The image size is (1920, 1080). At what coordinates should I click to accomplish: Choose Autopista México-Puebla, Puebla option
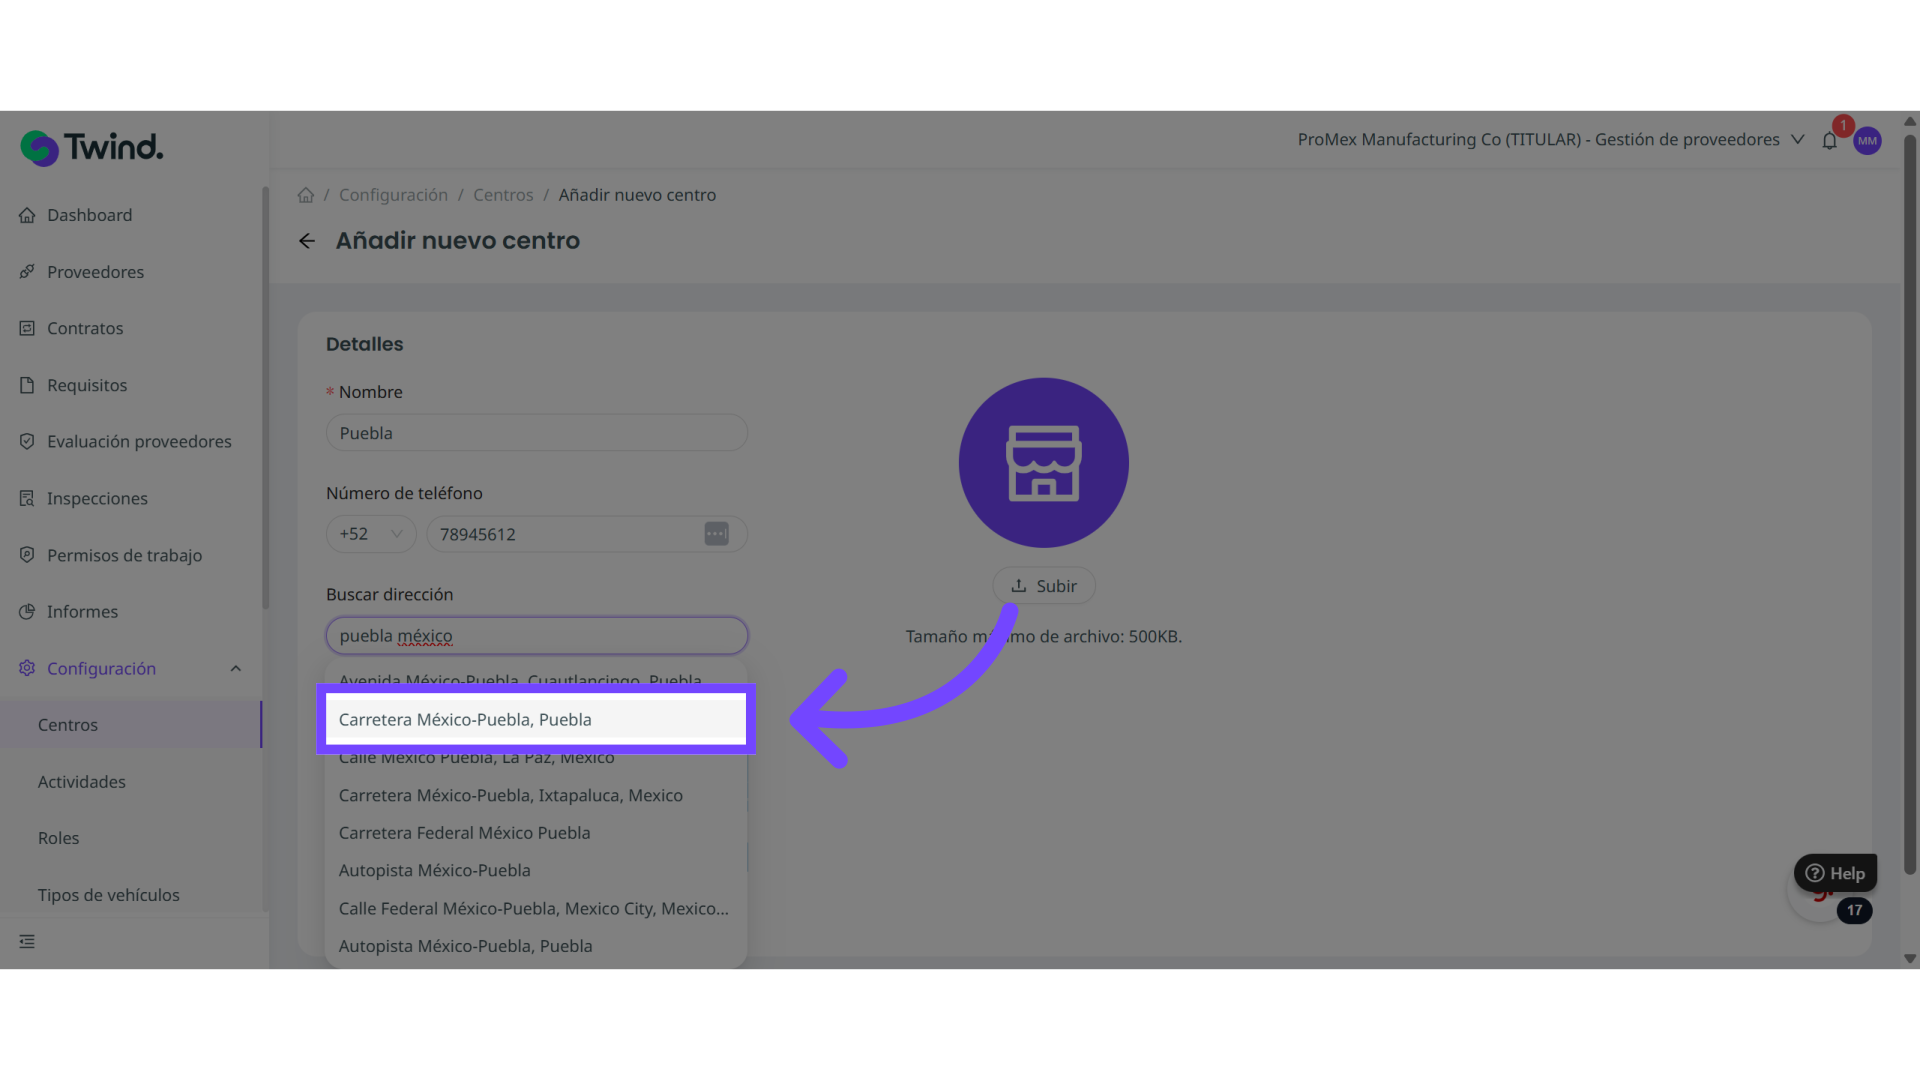pyautogui.click(x=465, y=946)
